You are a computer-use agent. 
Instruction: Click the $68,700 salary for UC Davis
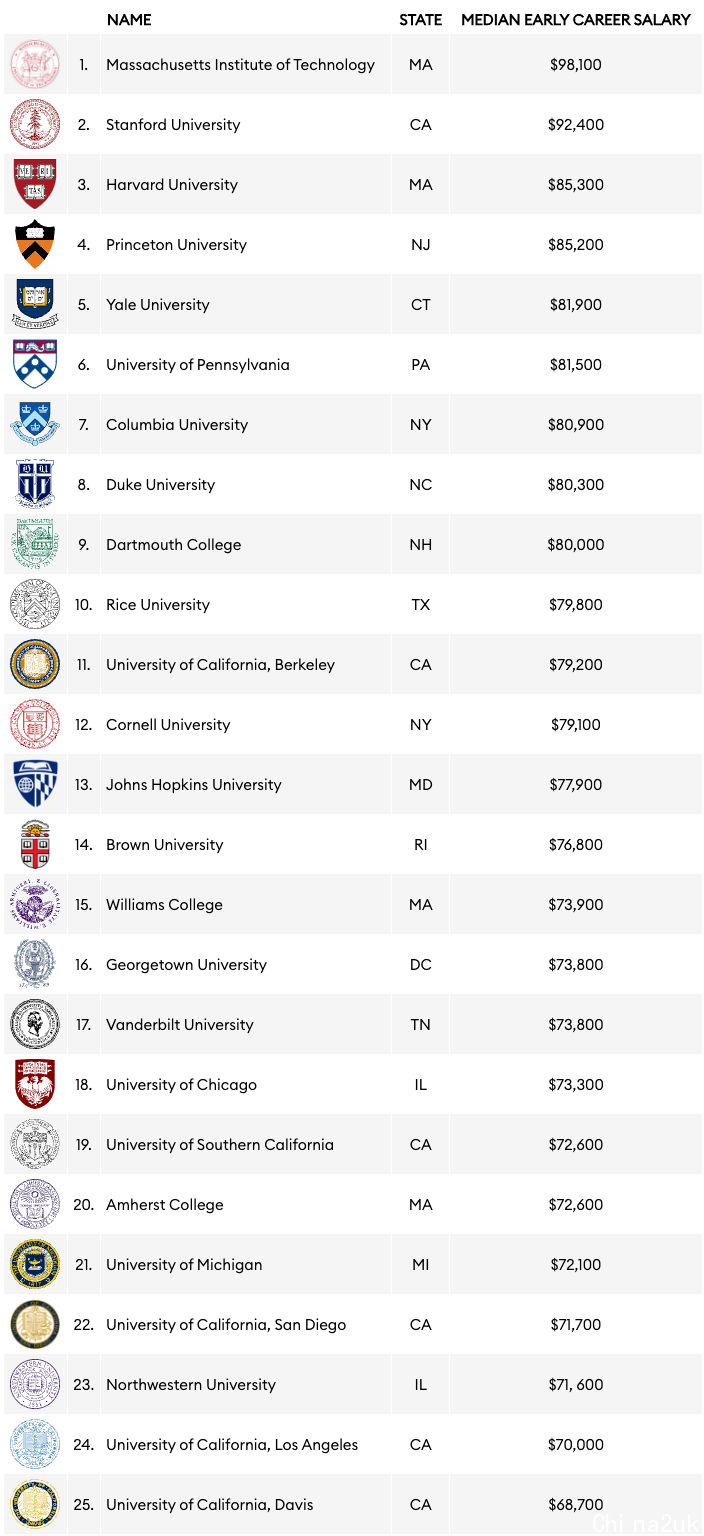(x=576, y=1505)
